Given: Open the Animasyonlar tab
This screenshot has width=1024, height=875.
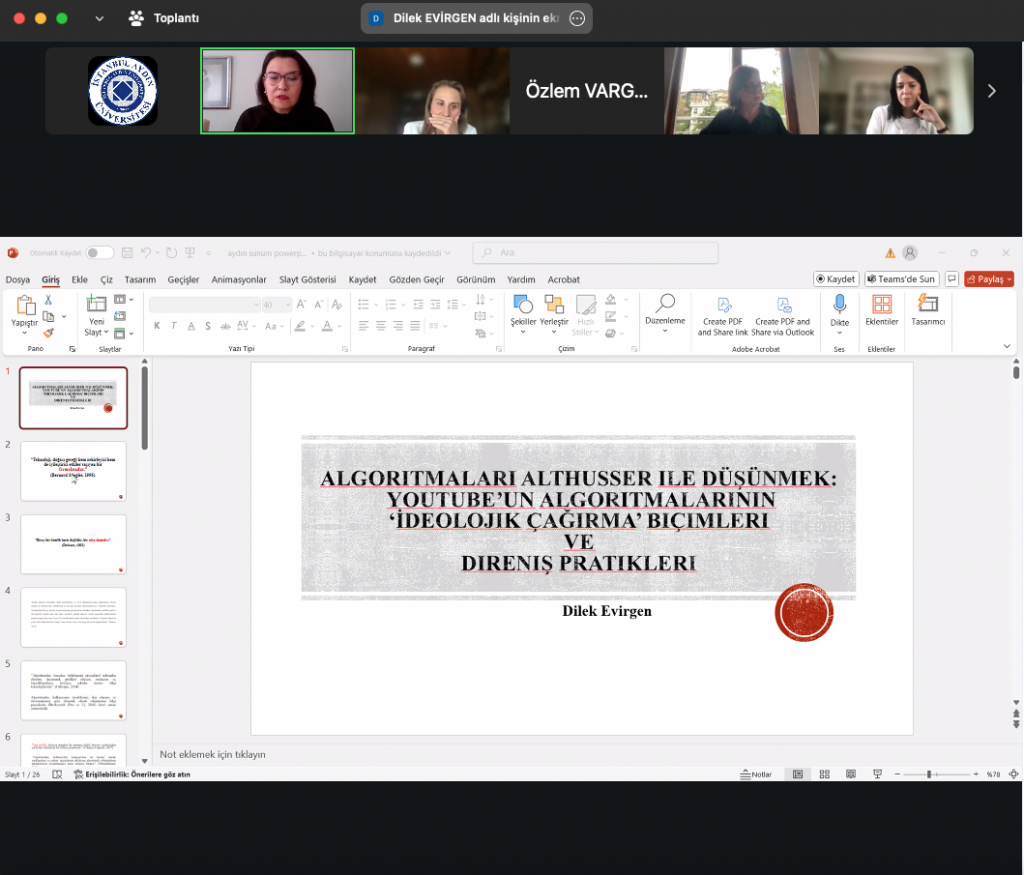Looking at the screenshot, I should point(239,279).
